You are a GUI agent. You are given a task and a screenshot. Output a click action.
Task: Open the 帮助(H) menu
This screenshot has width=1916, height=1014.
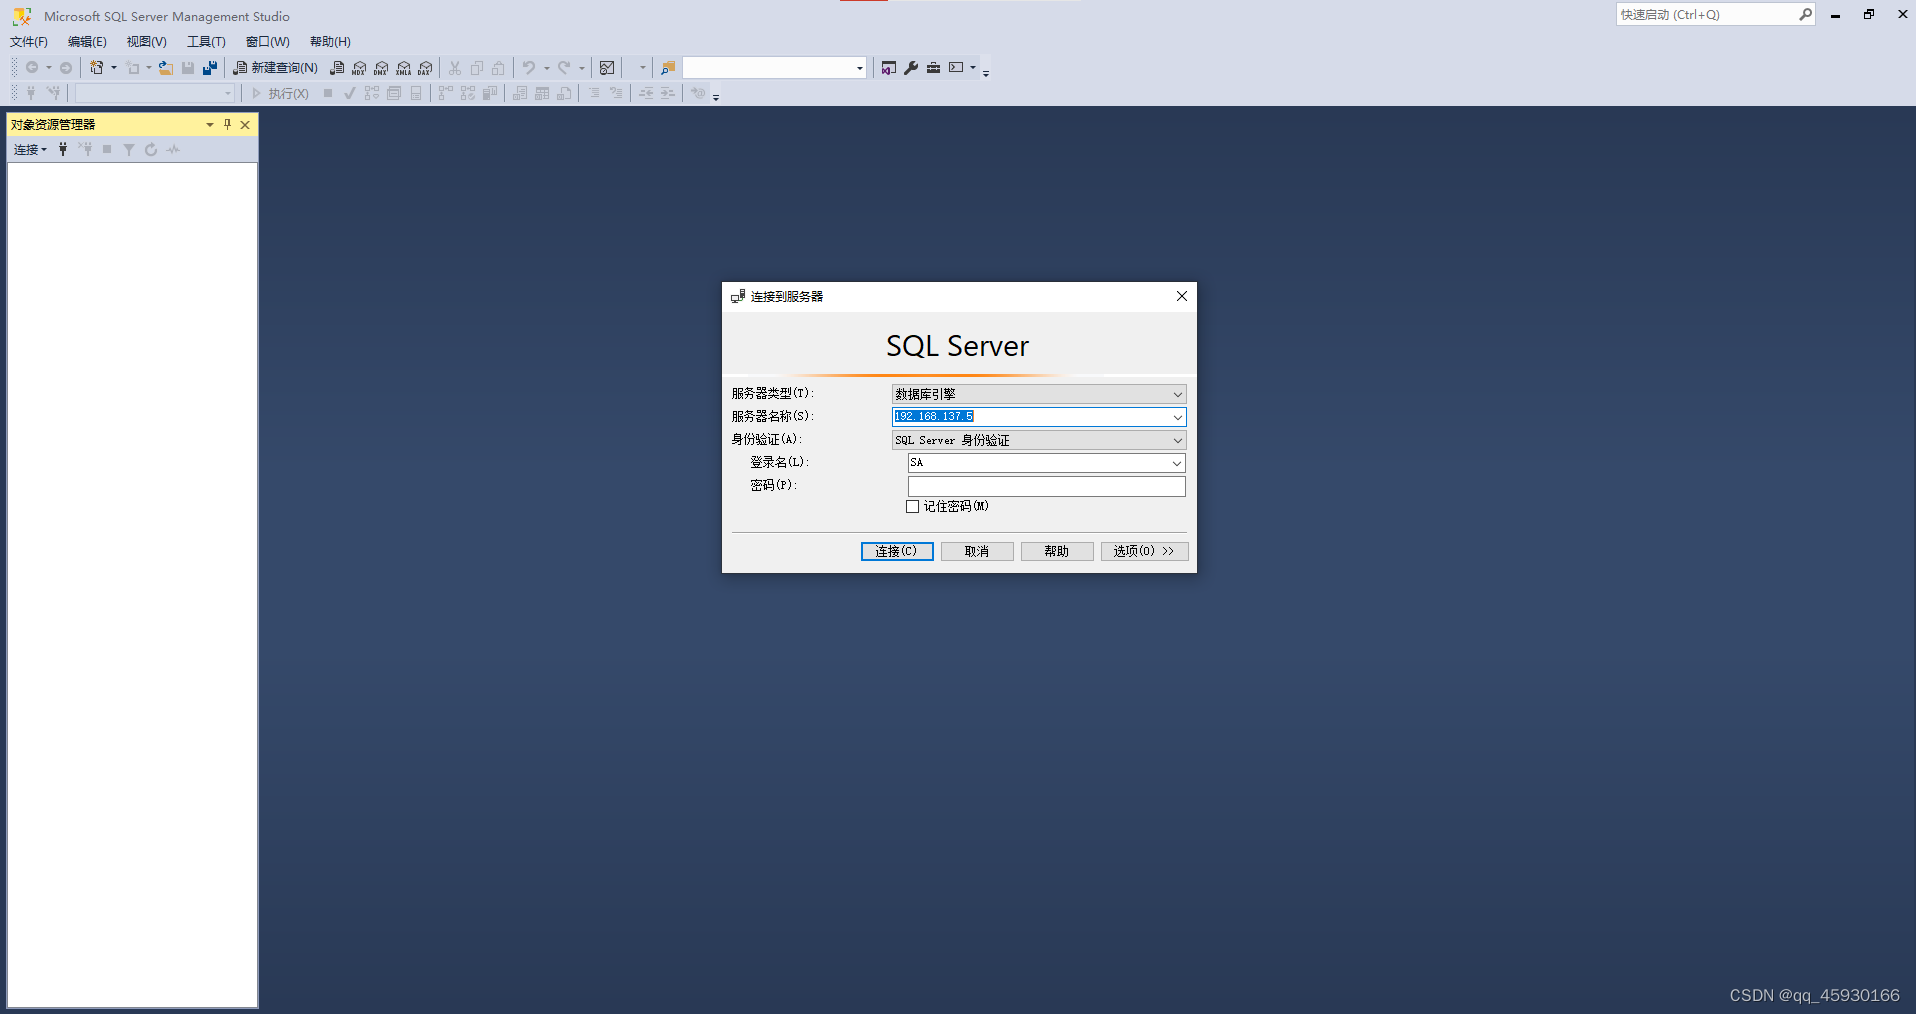pos(330,42)
